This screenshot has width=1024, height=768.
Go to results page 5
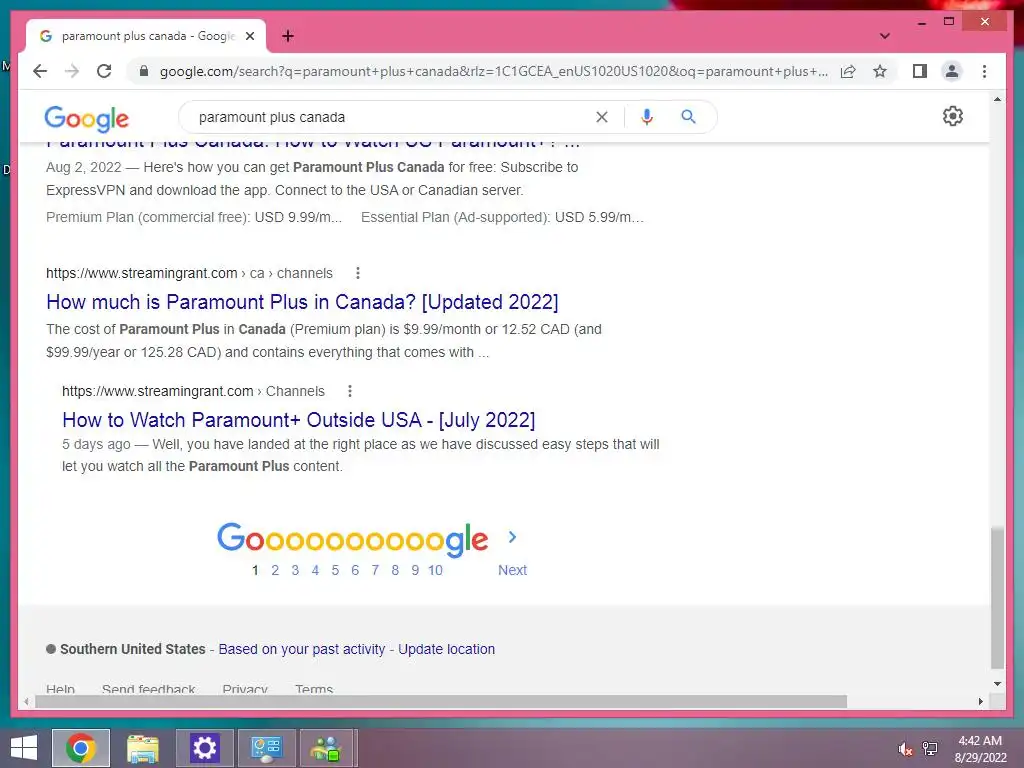[x=335, y=570]
